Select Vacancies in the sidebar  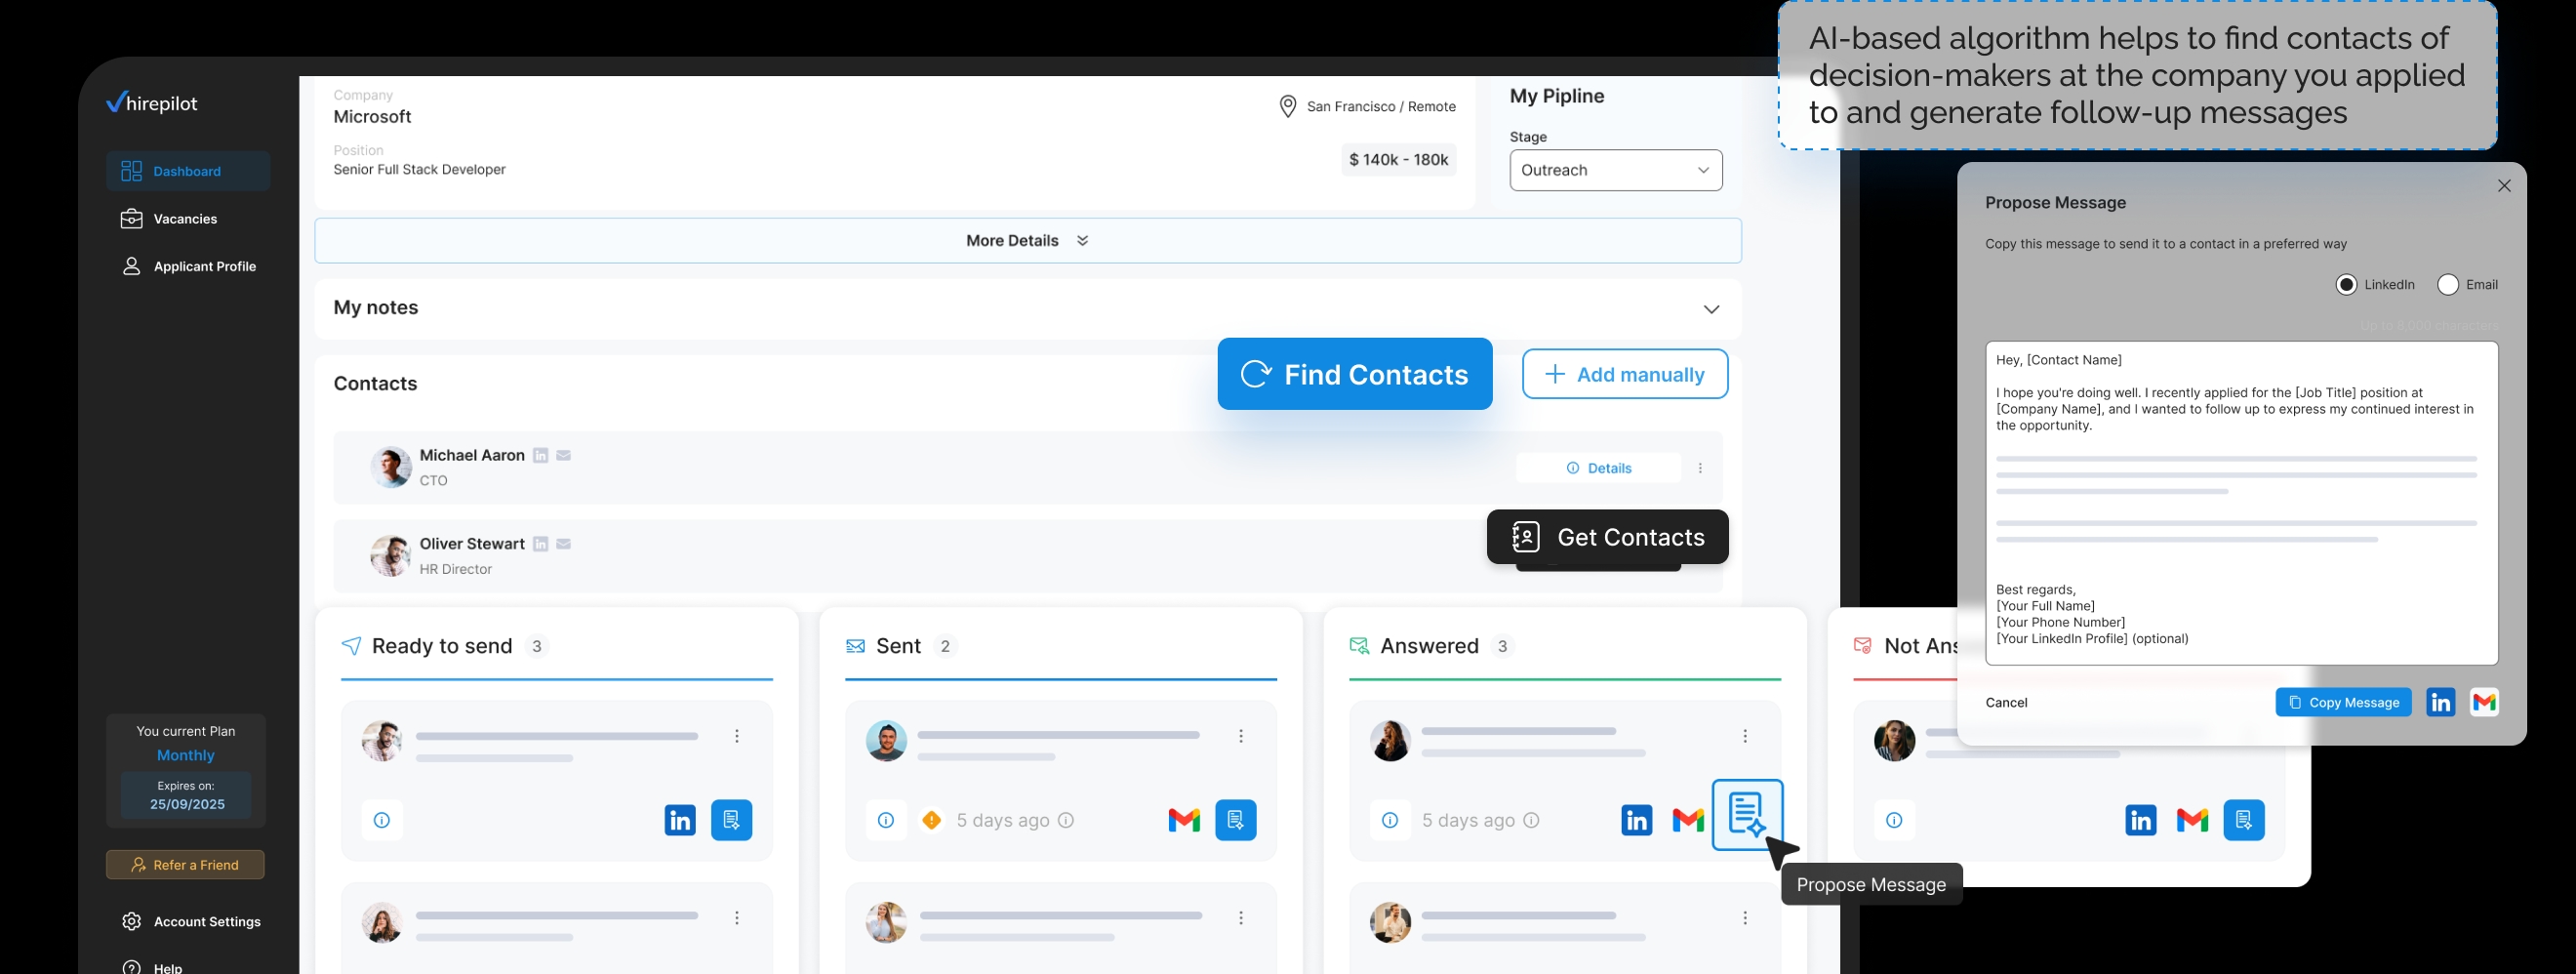point(186,218)
